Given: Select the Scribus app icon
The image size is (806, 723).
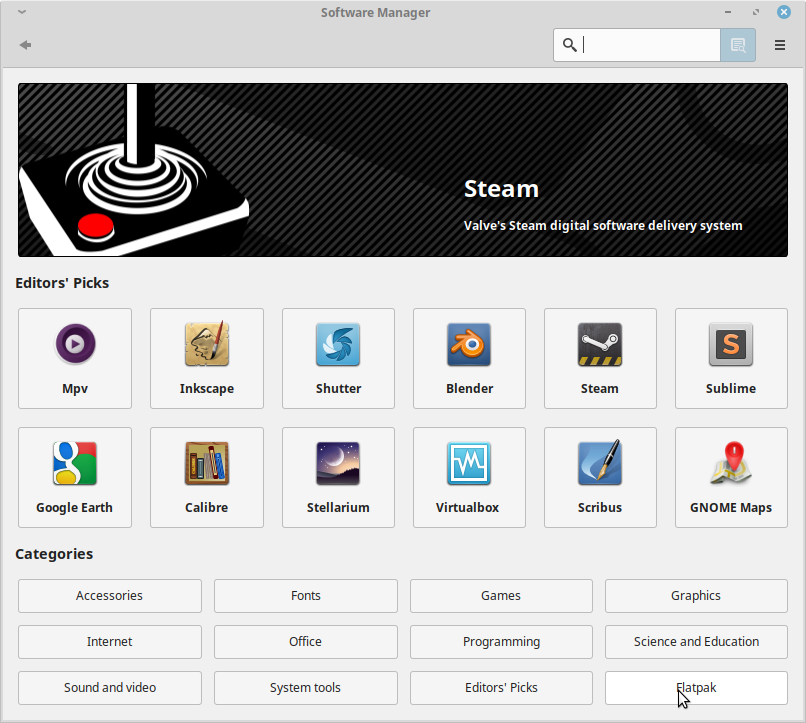Looking at the screenshot, I should coord(600,464).
